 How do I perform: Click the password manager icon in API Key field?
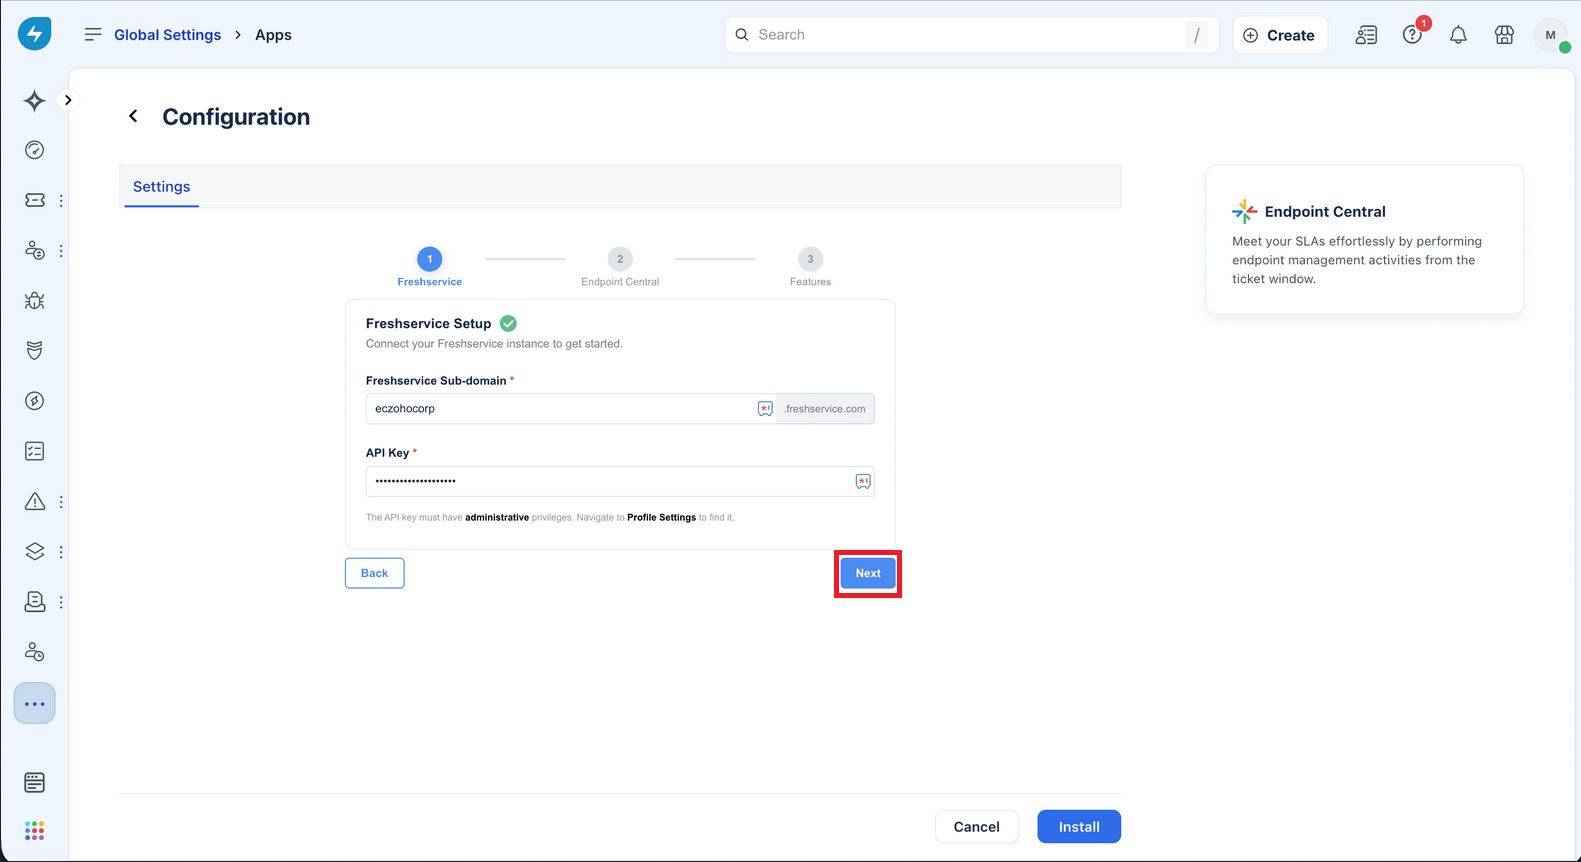pos(863,481)
